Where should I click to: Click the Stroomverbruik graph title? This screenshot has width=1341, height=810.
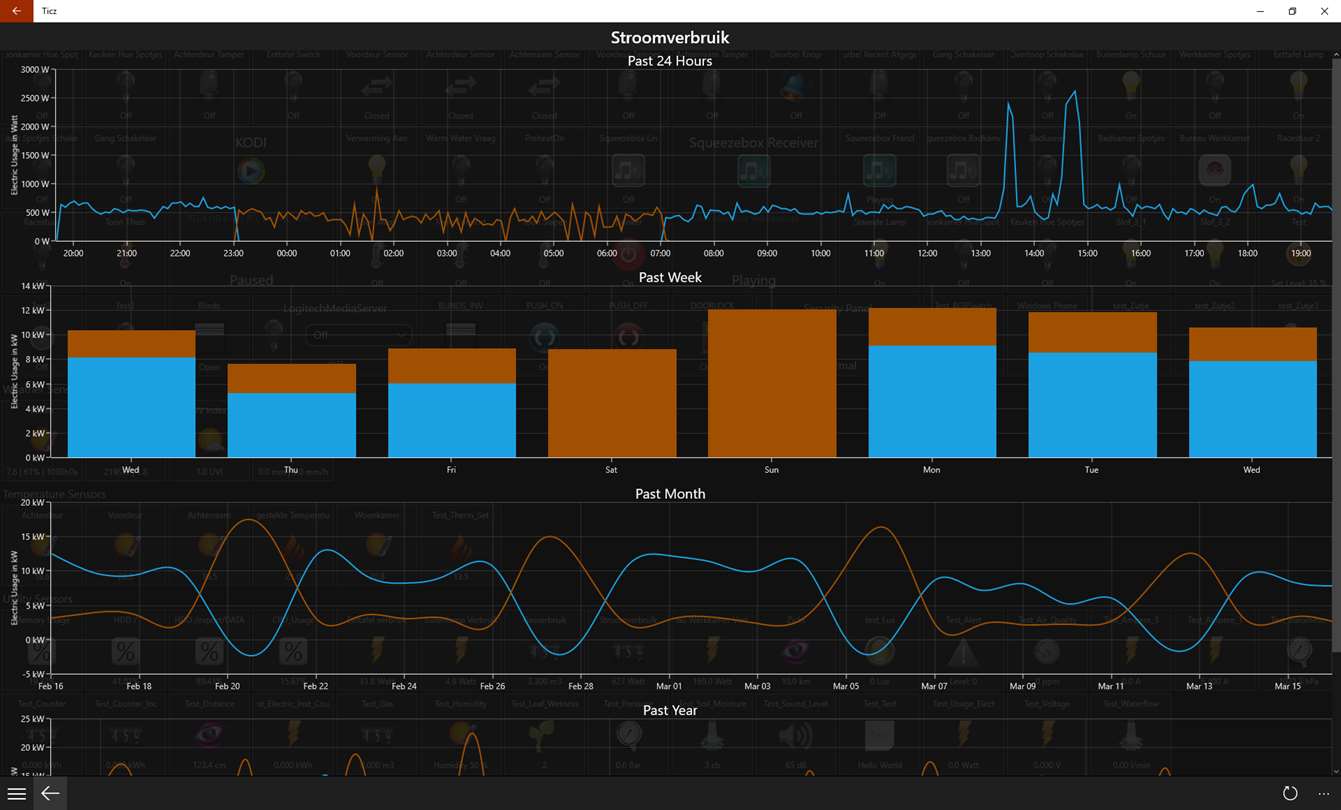670,38
